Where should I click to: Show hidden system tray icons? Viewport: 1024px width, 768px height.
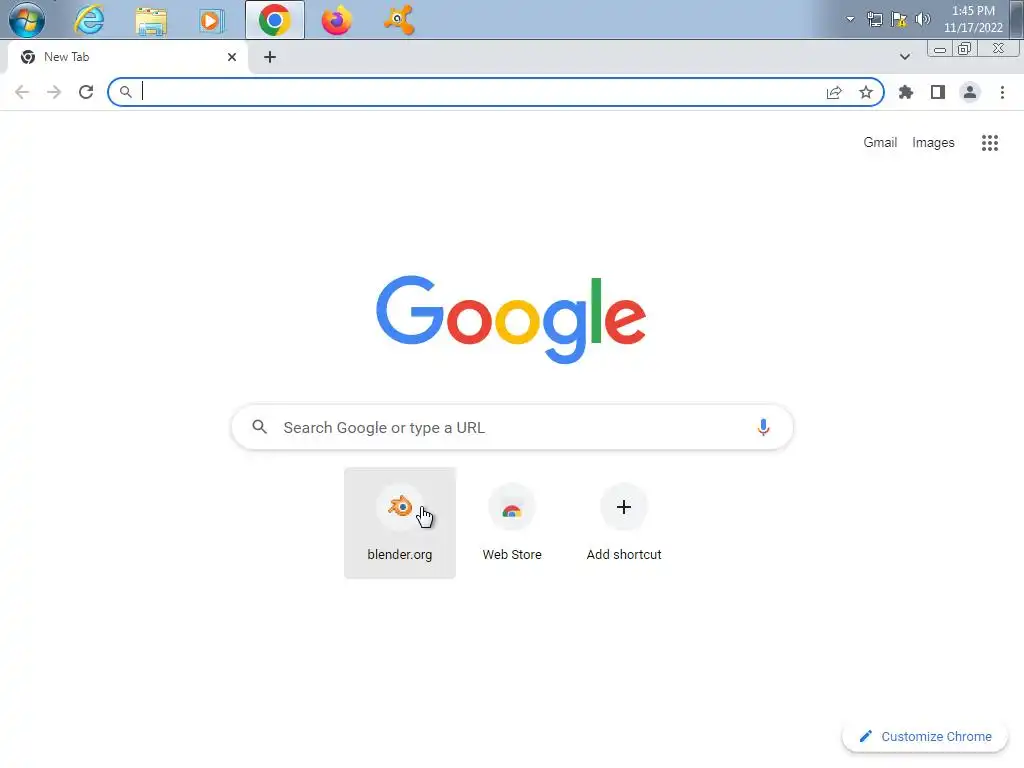[x=850, y=19]
